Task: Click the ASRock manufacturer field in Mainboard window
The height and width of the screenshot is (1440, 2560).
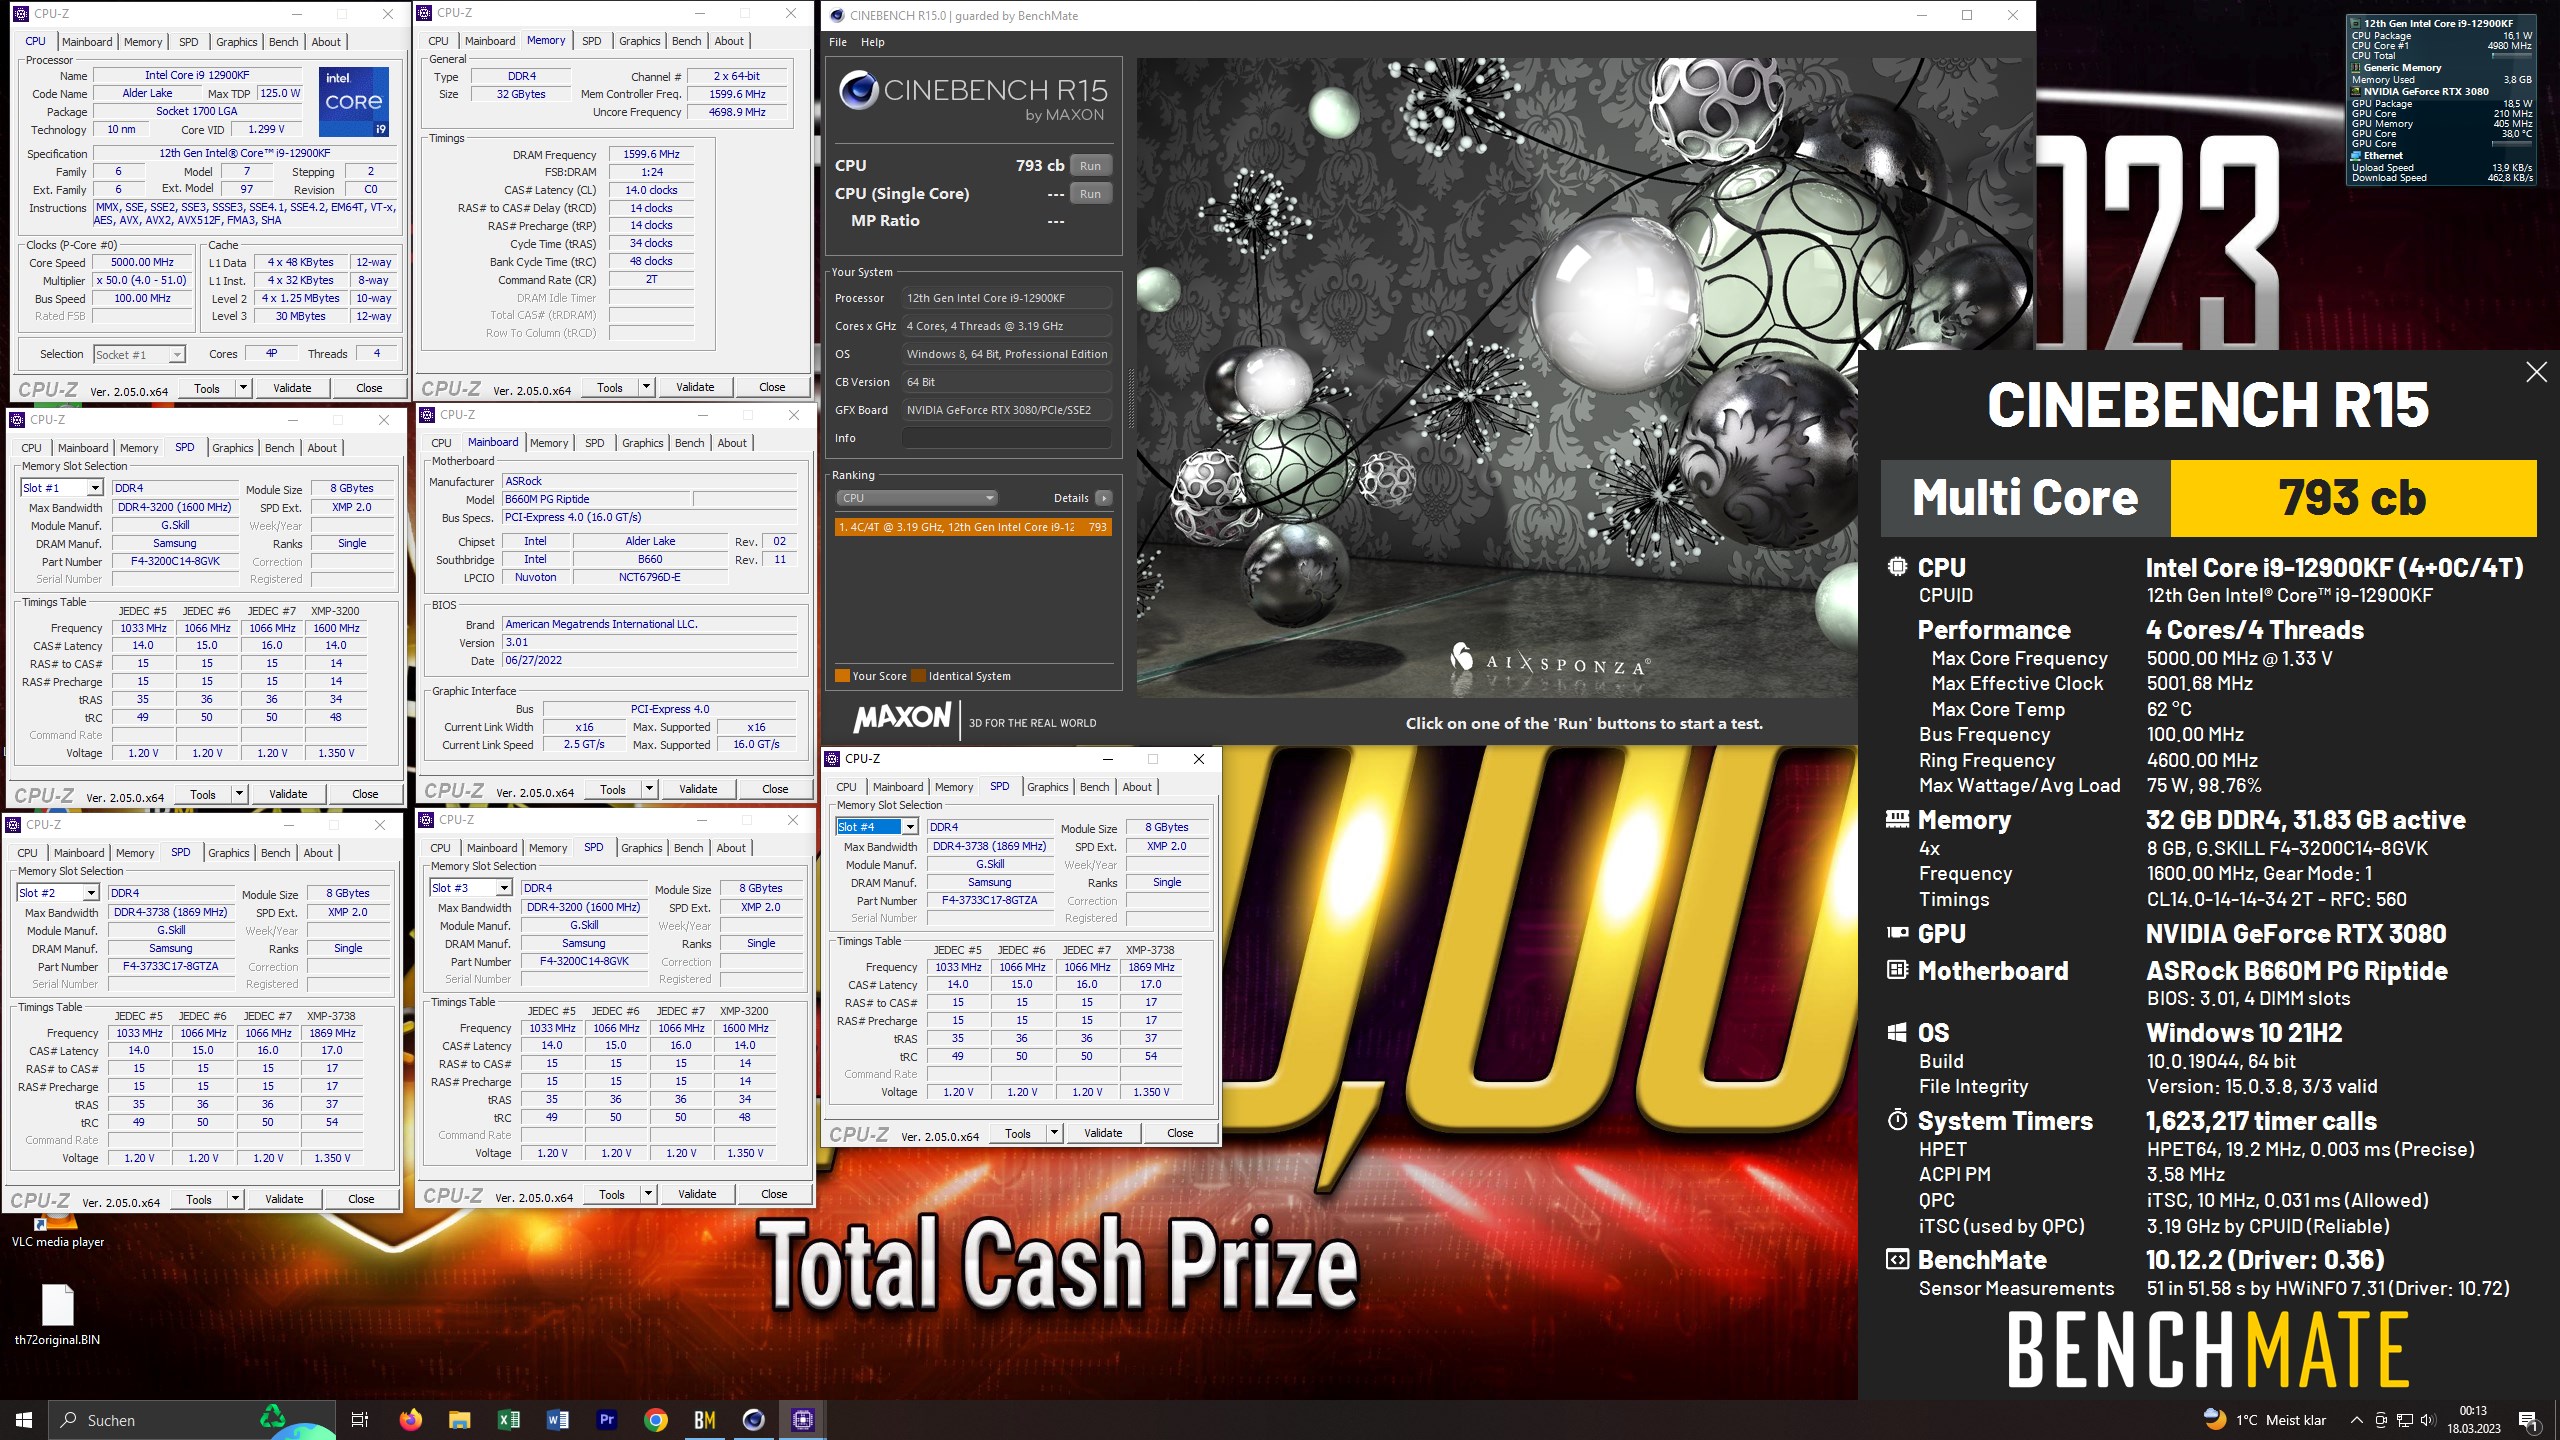Action: (x=649, y=481)
